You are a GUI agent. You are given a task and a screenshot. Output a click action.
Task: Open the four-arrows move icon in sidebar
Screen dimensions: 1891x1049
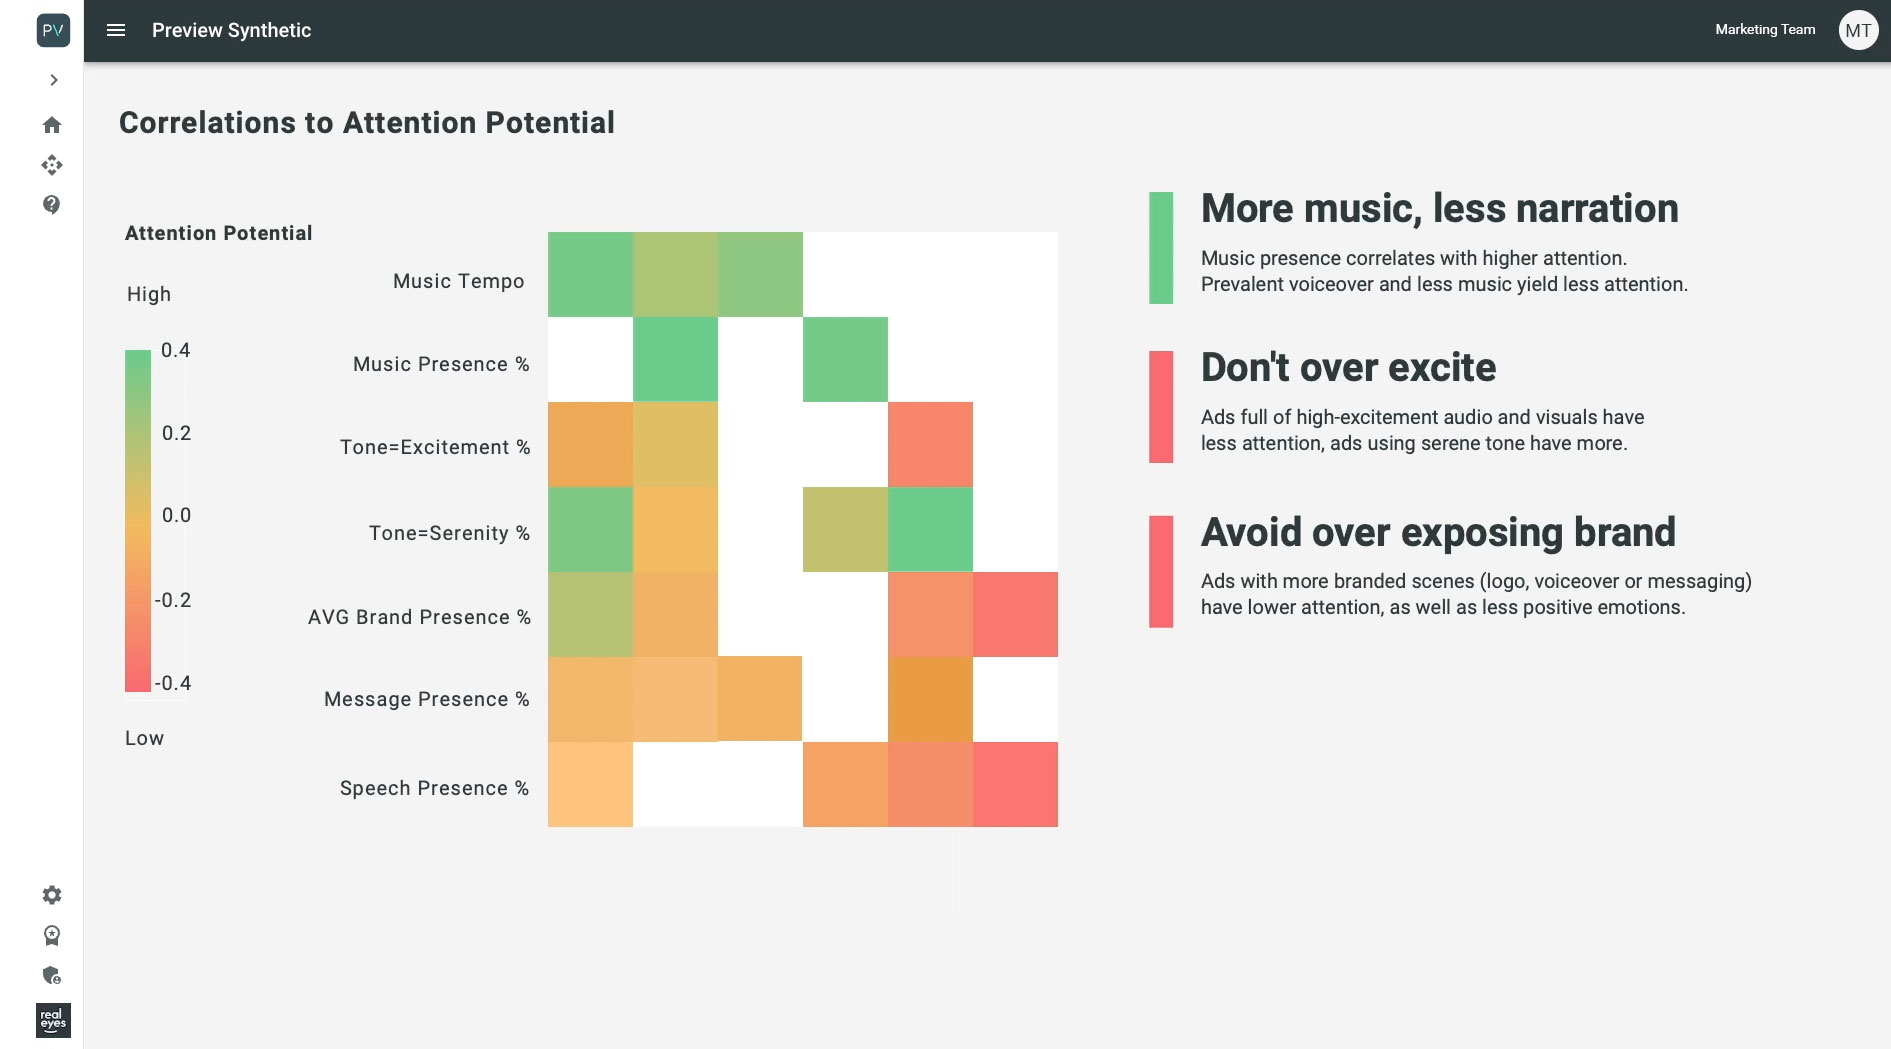click(x=52, y=165)
